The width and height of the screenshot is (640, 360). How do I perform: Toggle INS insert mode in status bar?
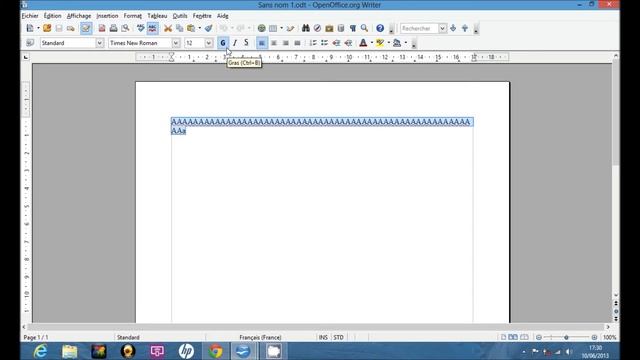323,338
